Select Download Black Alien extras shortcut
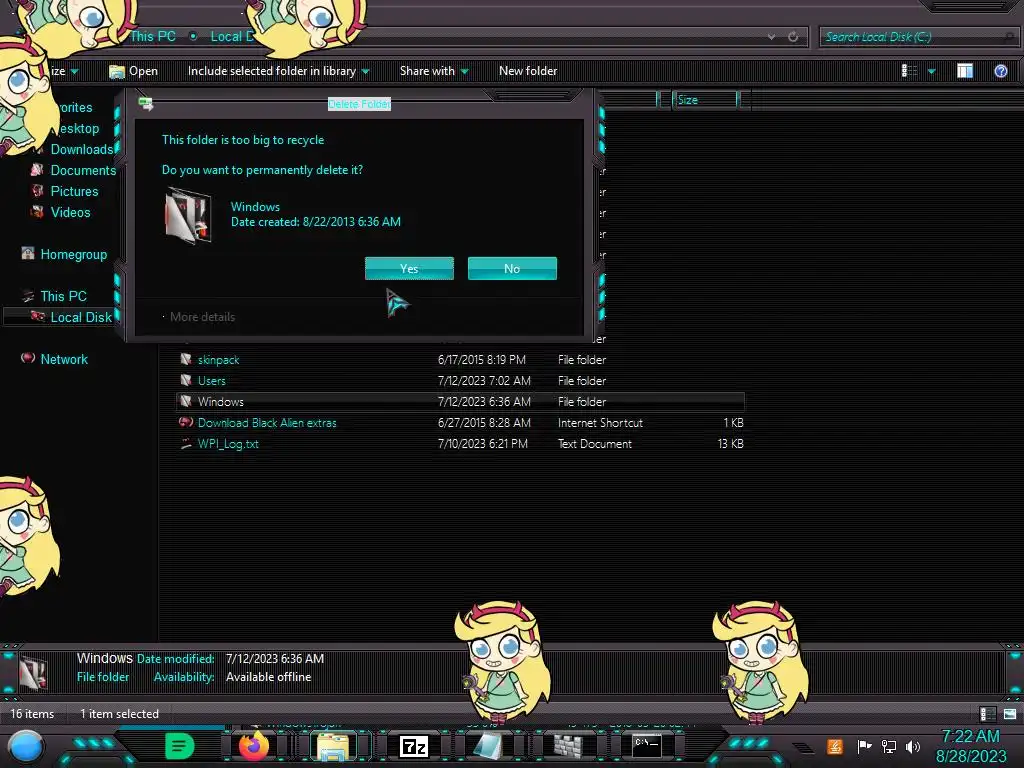This screenshot has height=768, width=1024. 460,423
